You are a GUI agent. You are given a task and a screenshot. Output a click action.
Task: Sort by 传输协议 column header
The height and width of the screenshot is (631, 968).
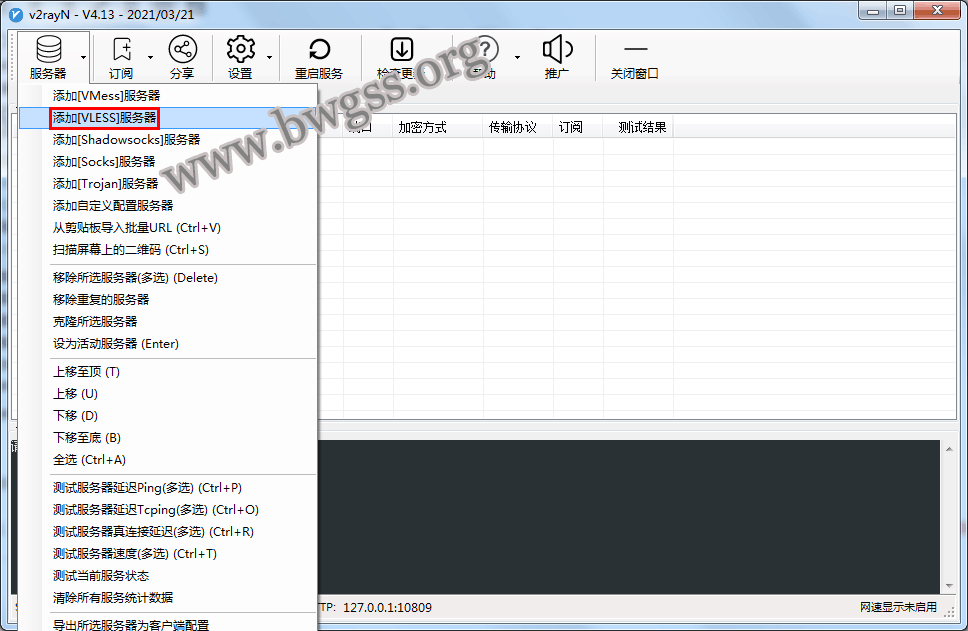coord(518,128)
